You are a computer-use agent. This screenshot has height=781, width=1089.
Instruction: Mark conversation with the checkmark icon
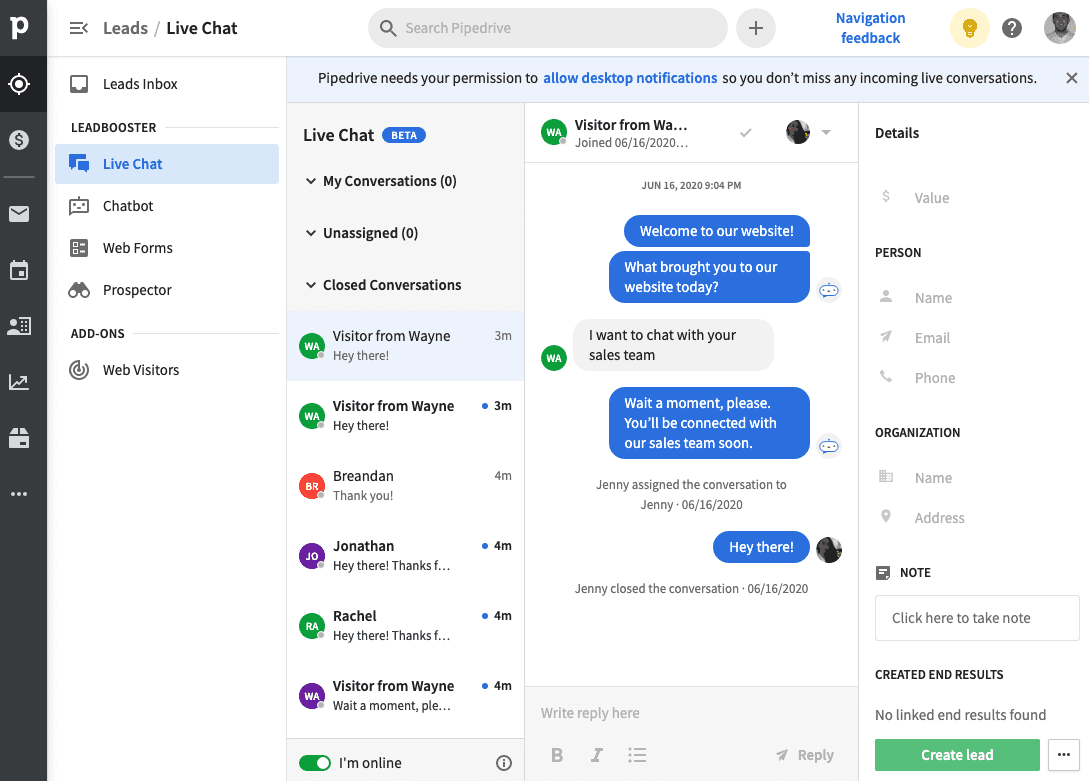(746, 132)
